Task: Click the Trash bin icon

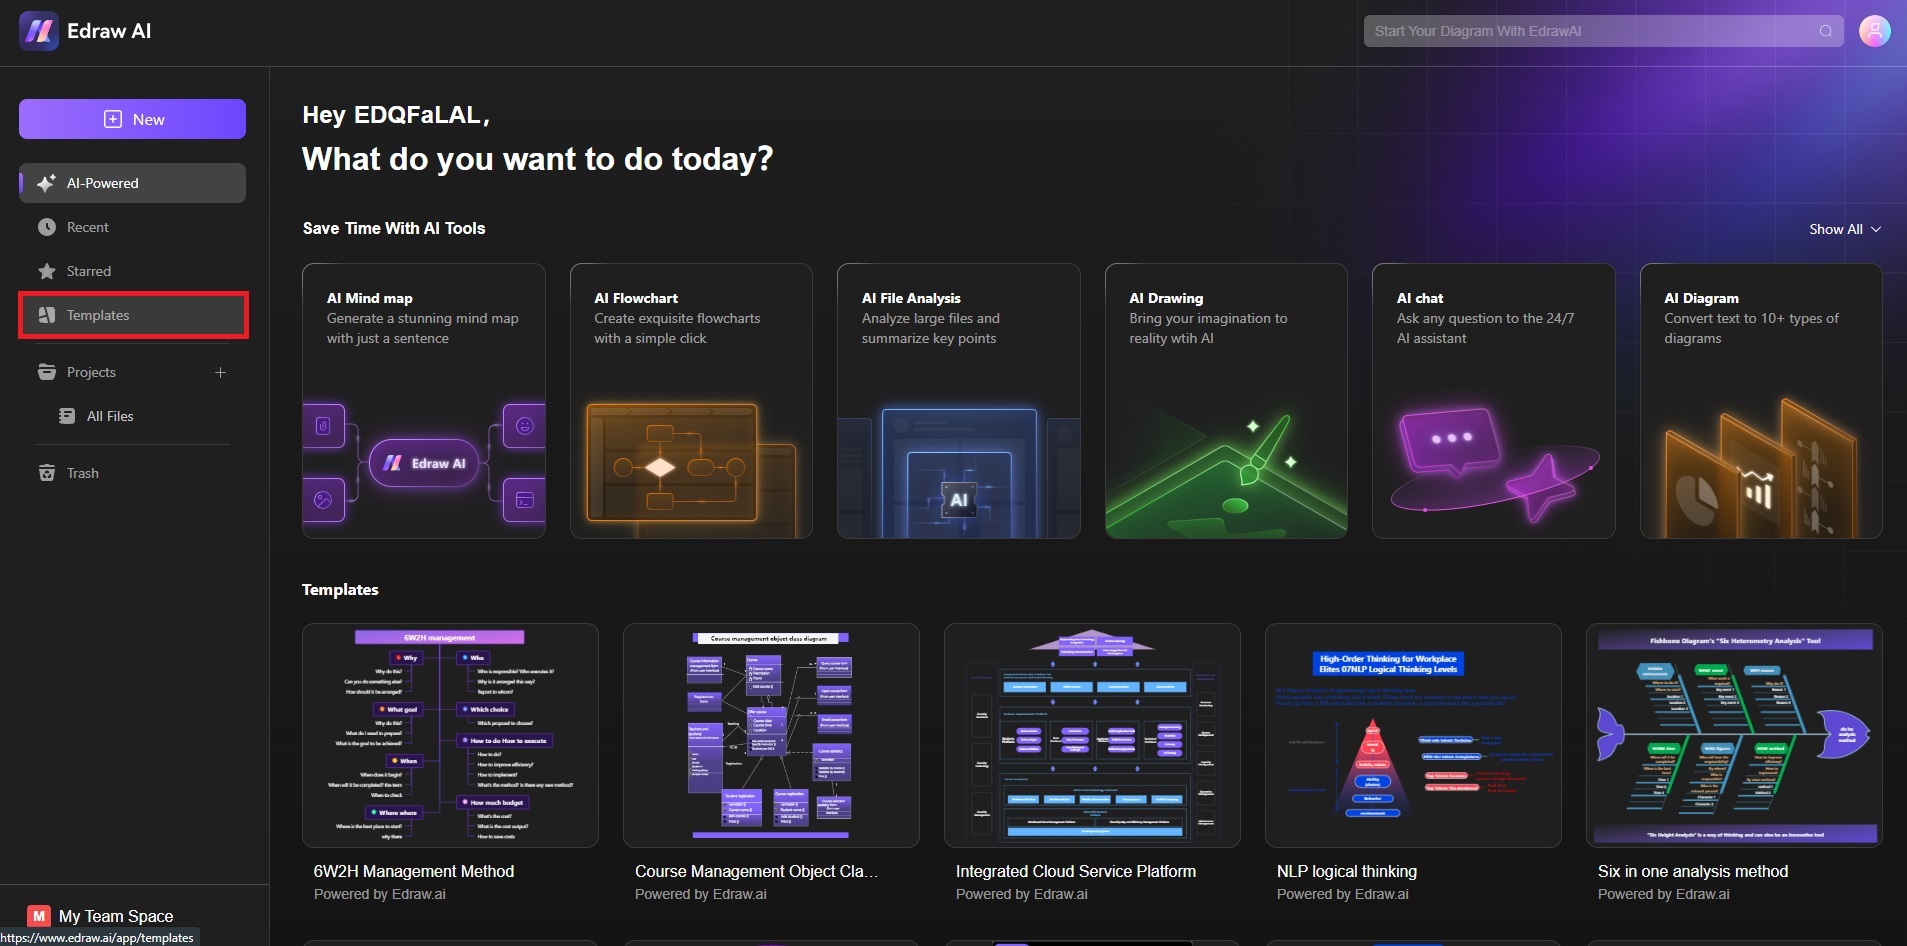Action: [47, 473]
